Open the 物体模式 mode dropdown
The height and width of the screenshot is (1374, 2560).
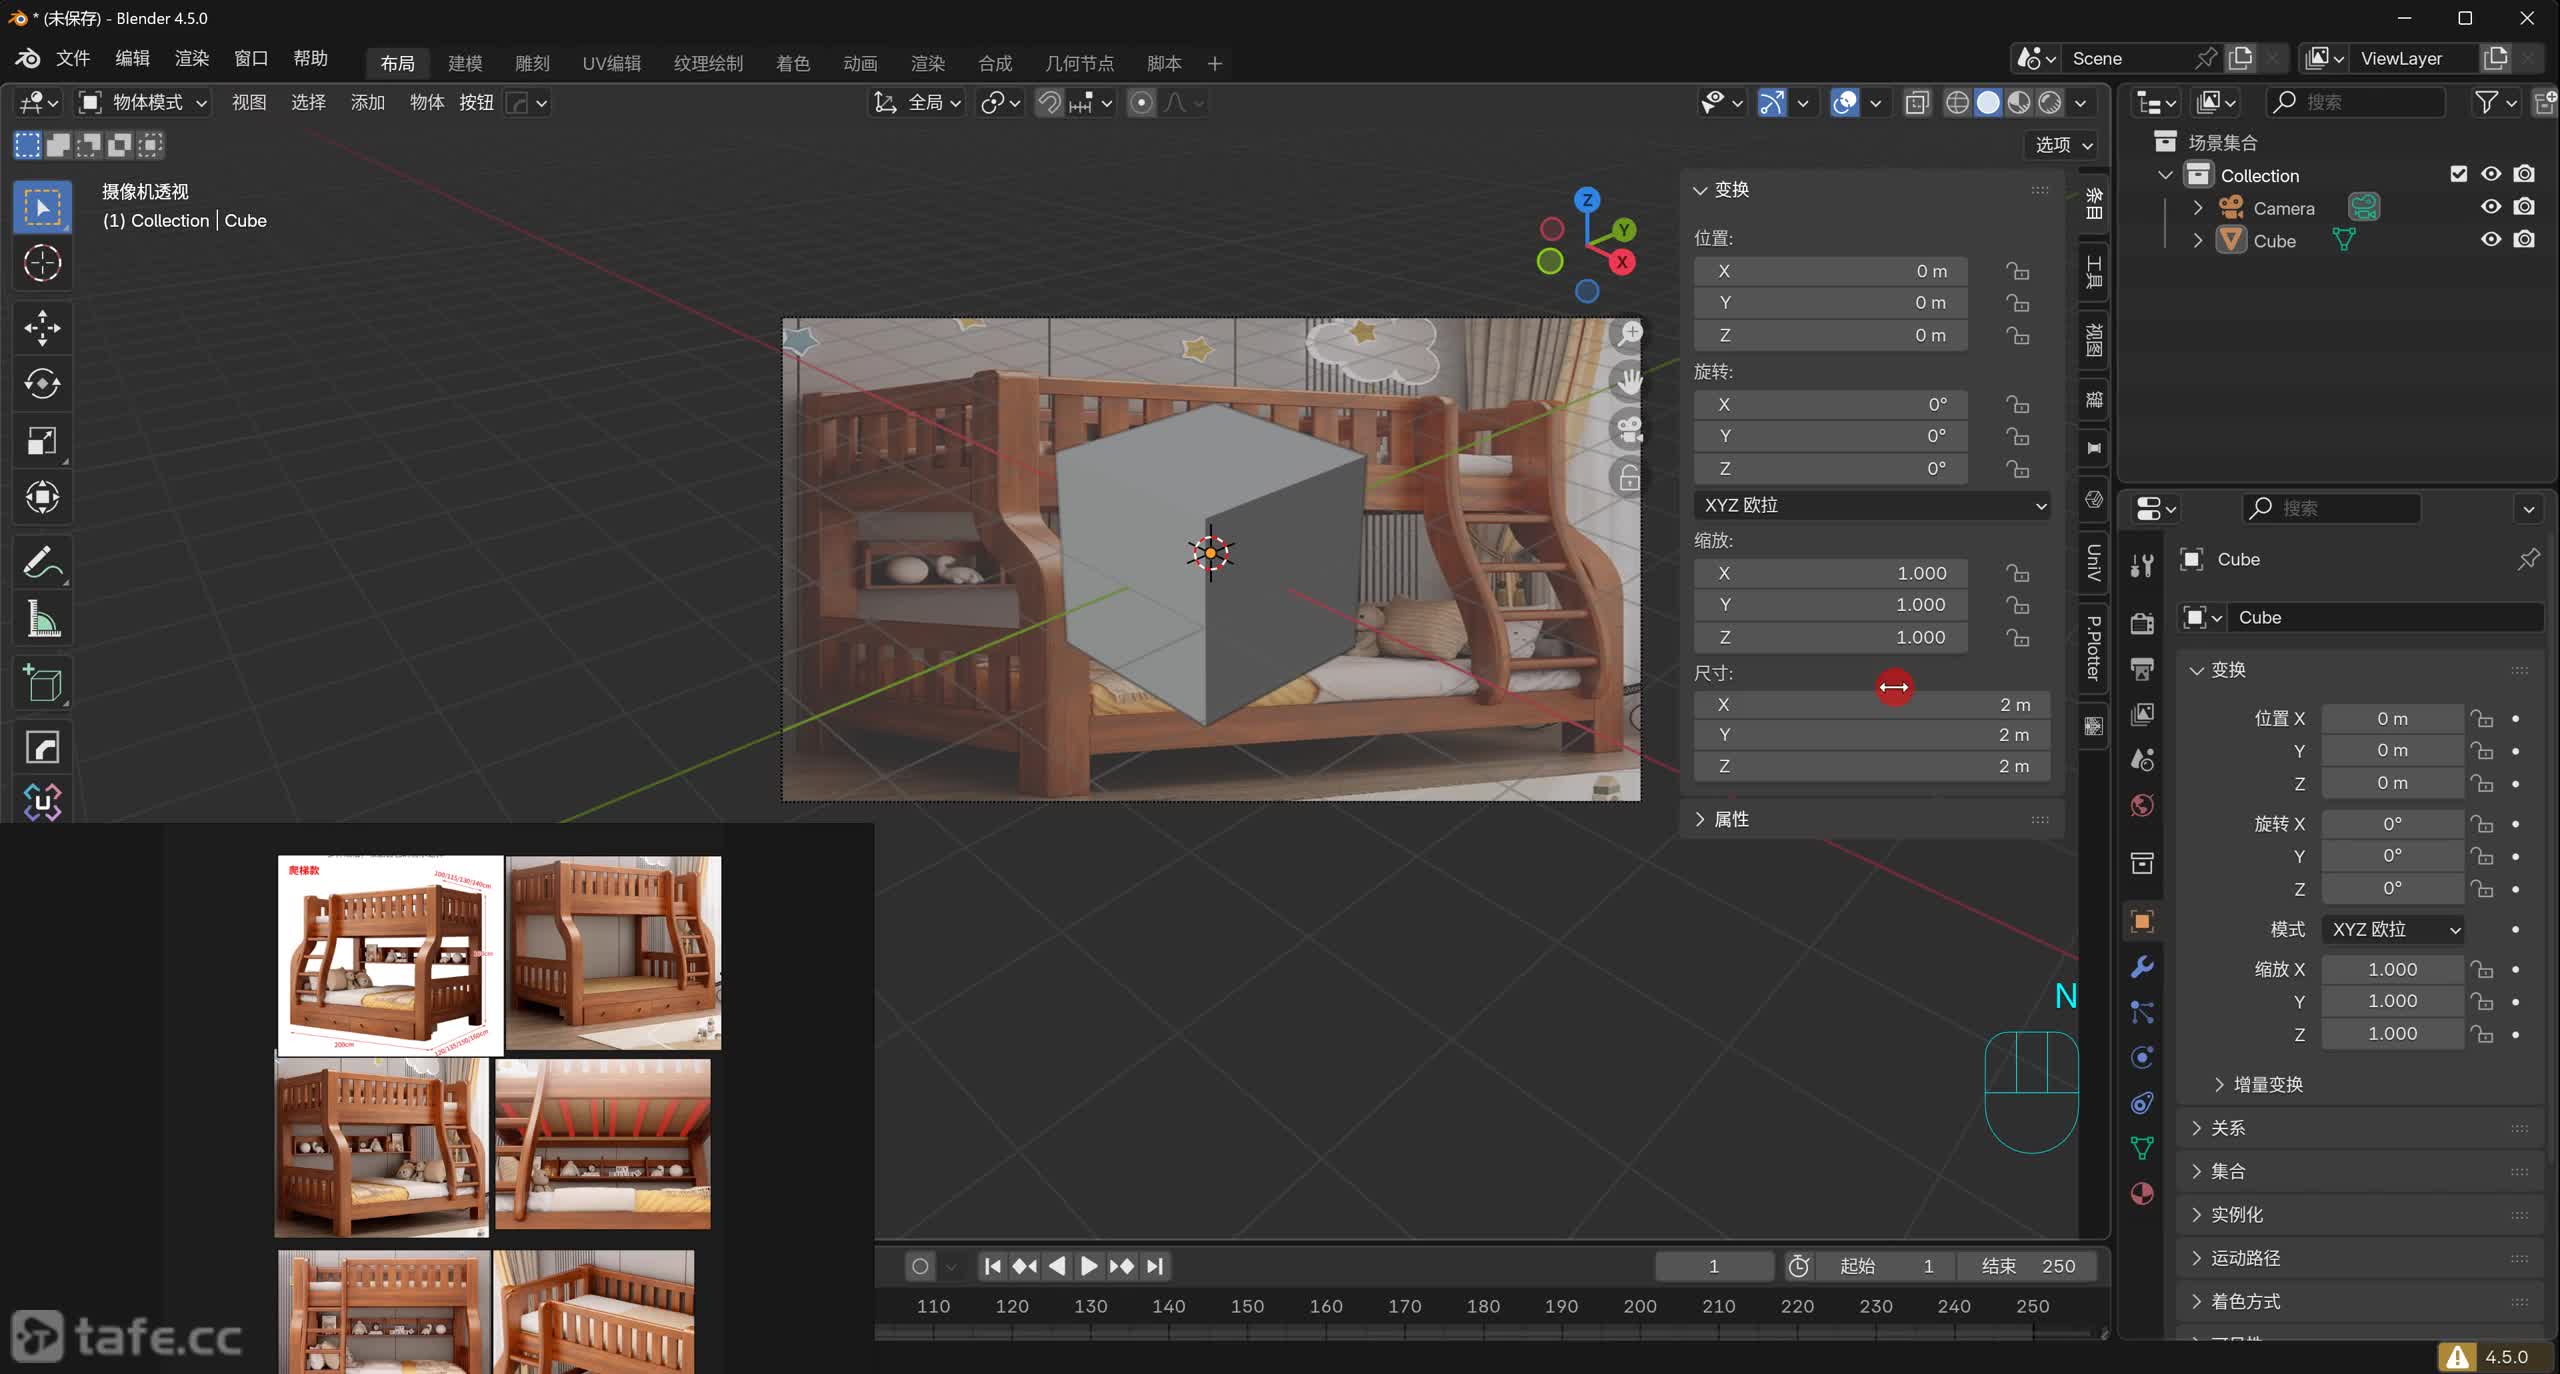coord(145,102)
